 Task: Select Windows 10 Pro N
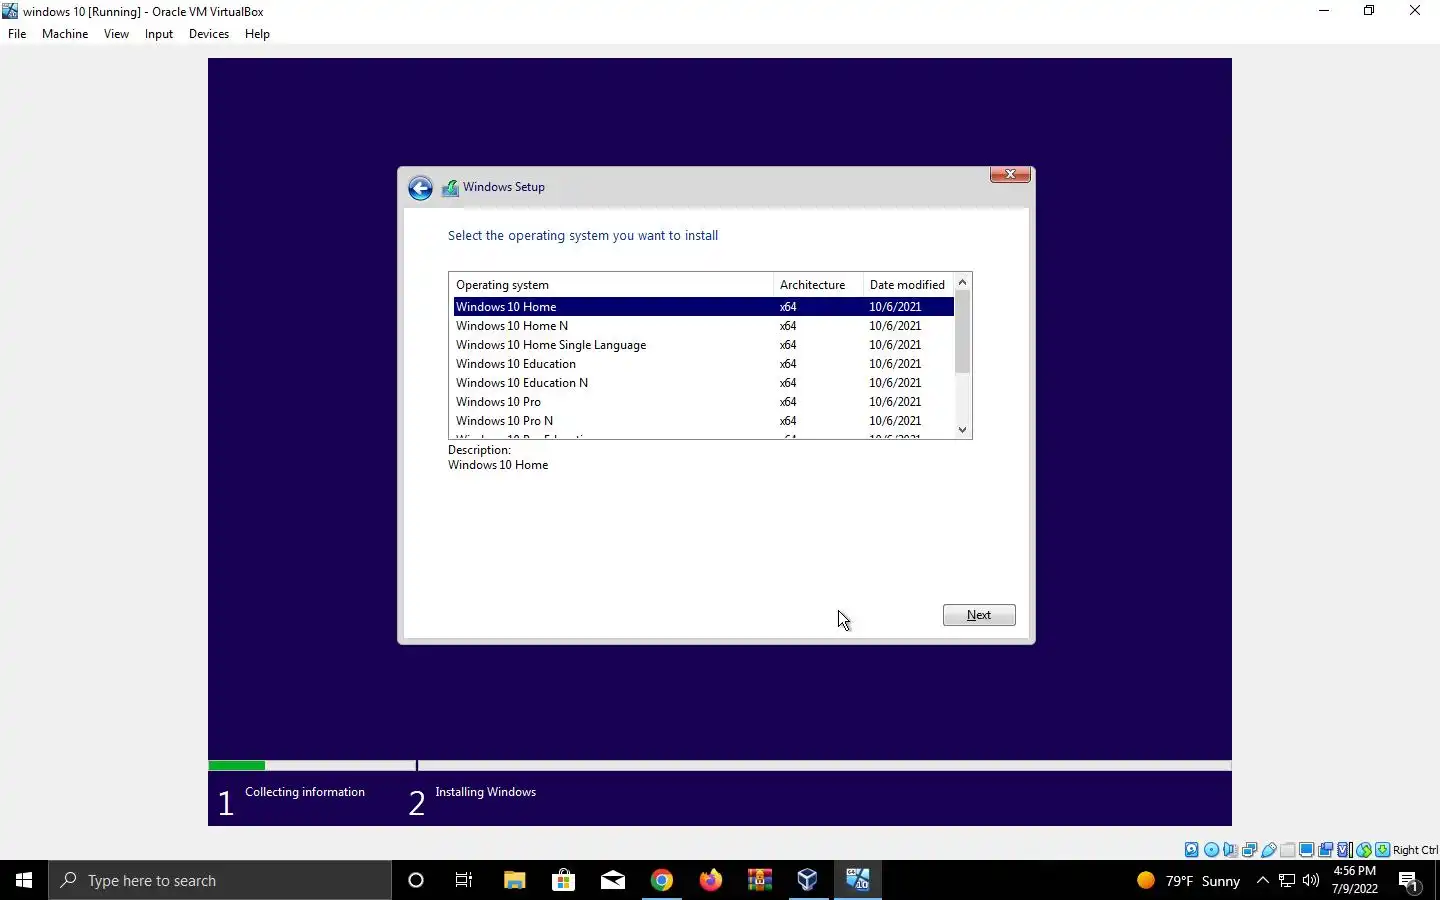point(703,421)
